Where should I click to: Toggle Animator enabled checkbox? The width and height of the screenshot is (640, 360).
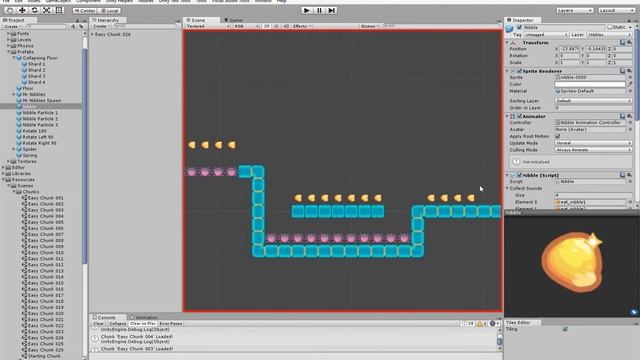(x=519, y=116)
